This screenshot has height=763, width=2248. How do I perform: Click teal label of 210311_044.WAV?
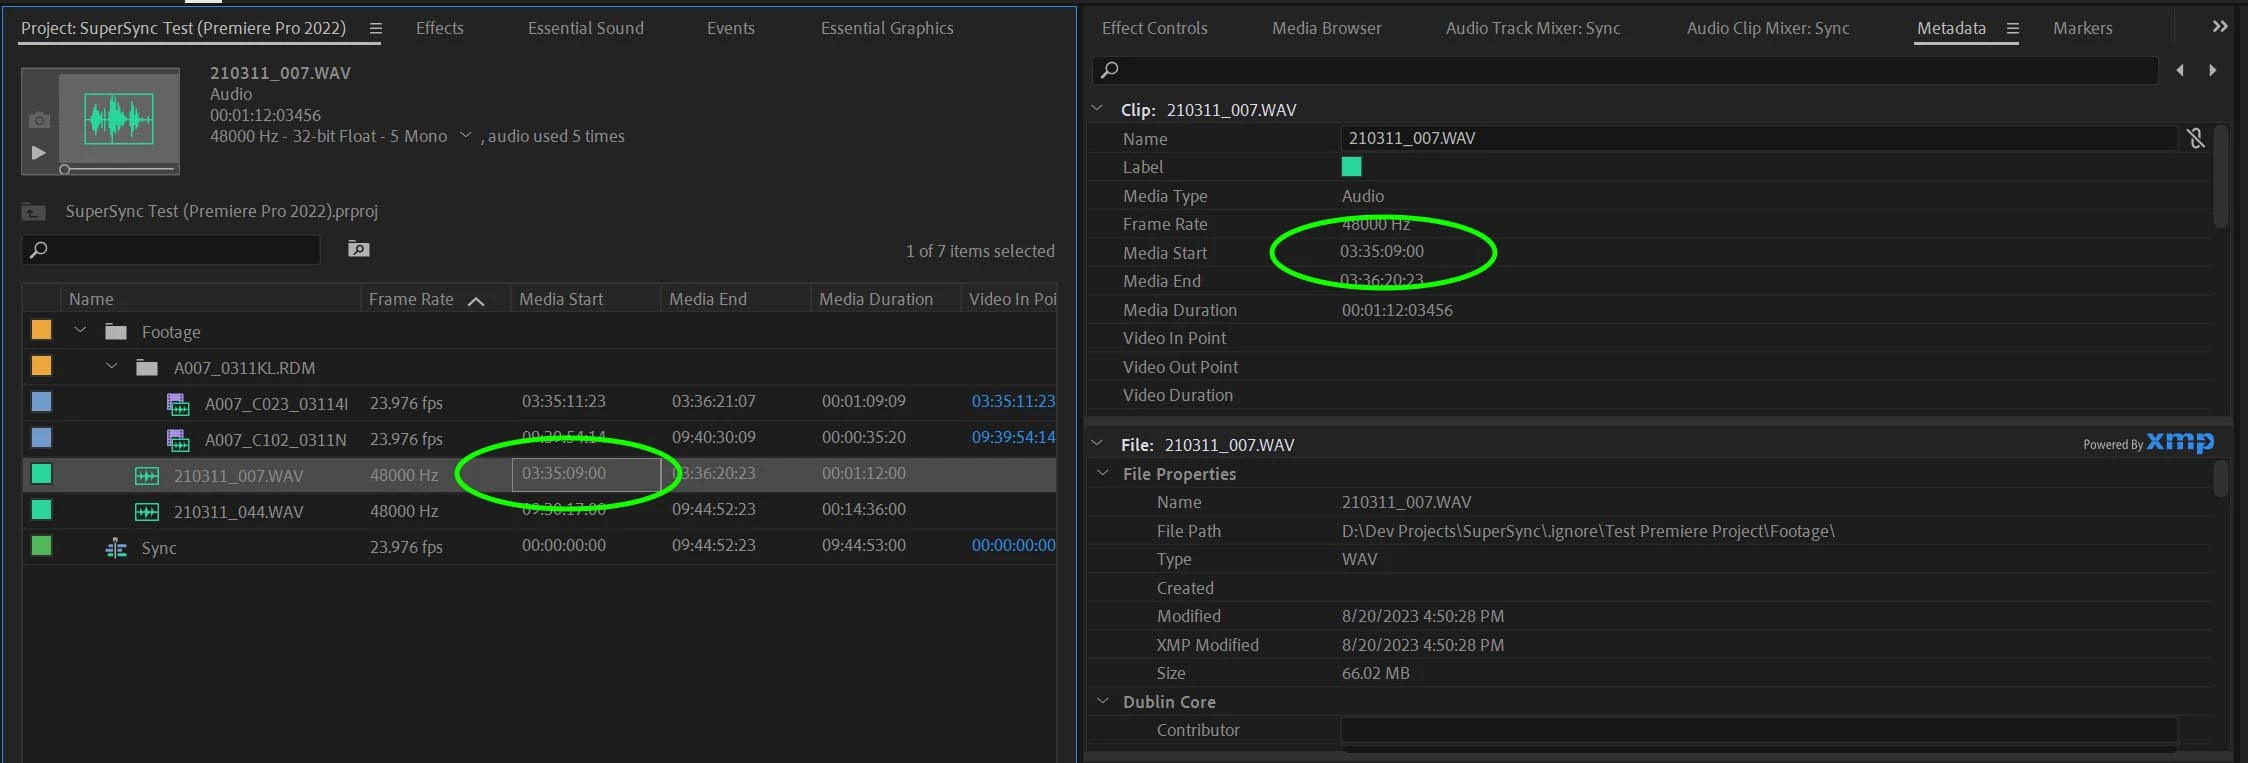(x=41, y=510)
